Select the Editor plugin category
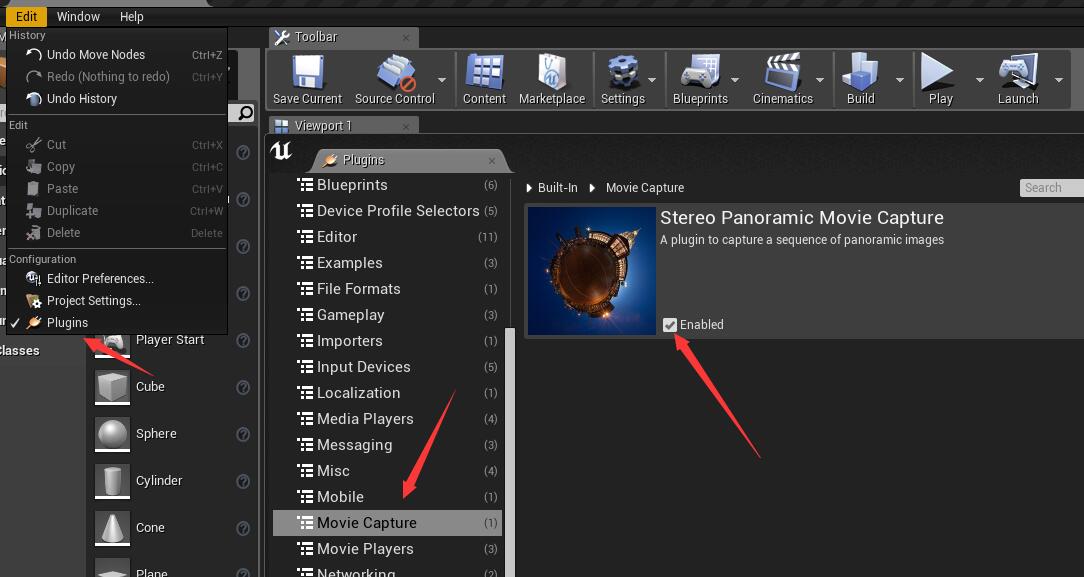The height and width of the screenshot is (577, 1084). [x=387, y=237]
